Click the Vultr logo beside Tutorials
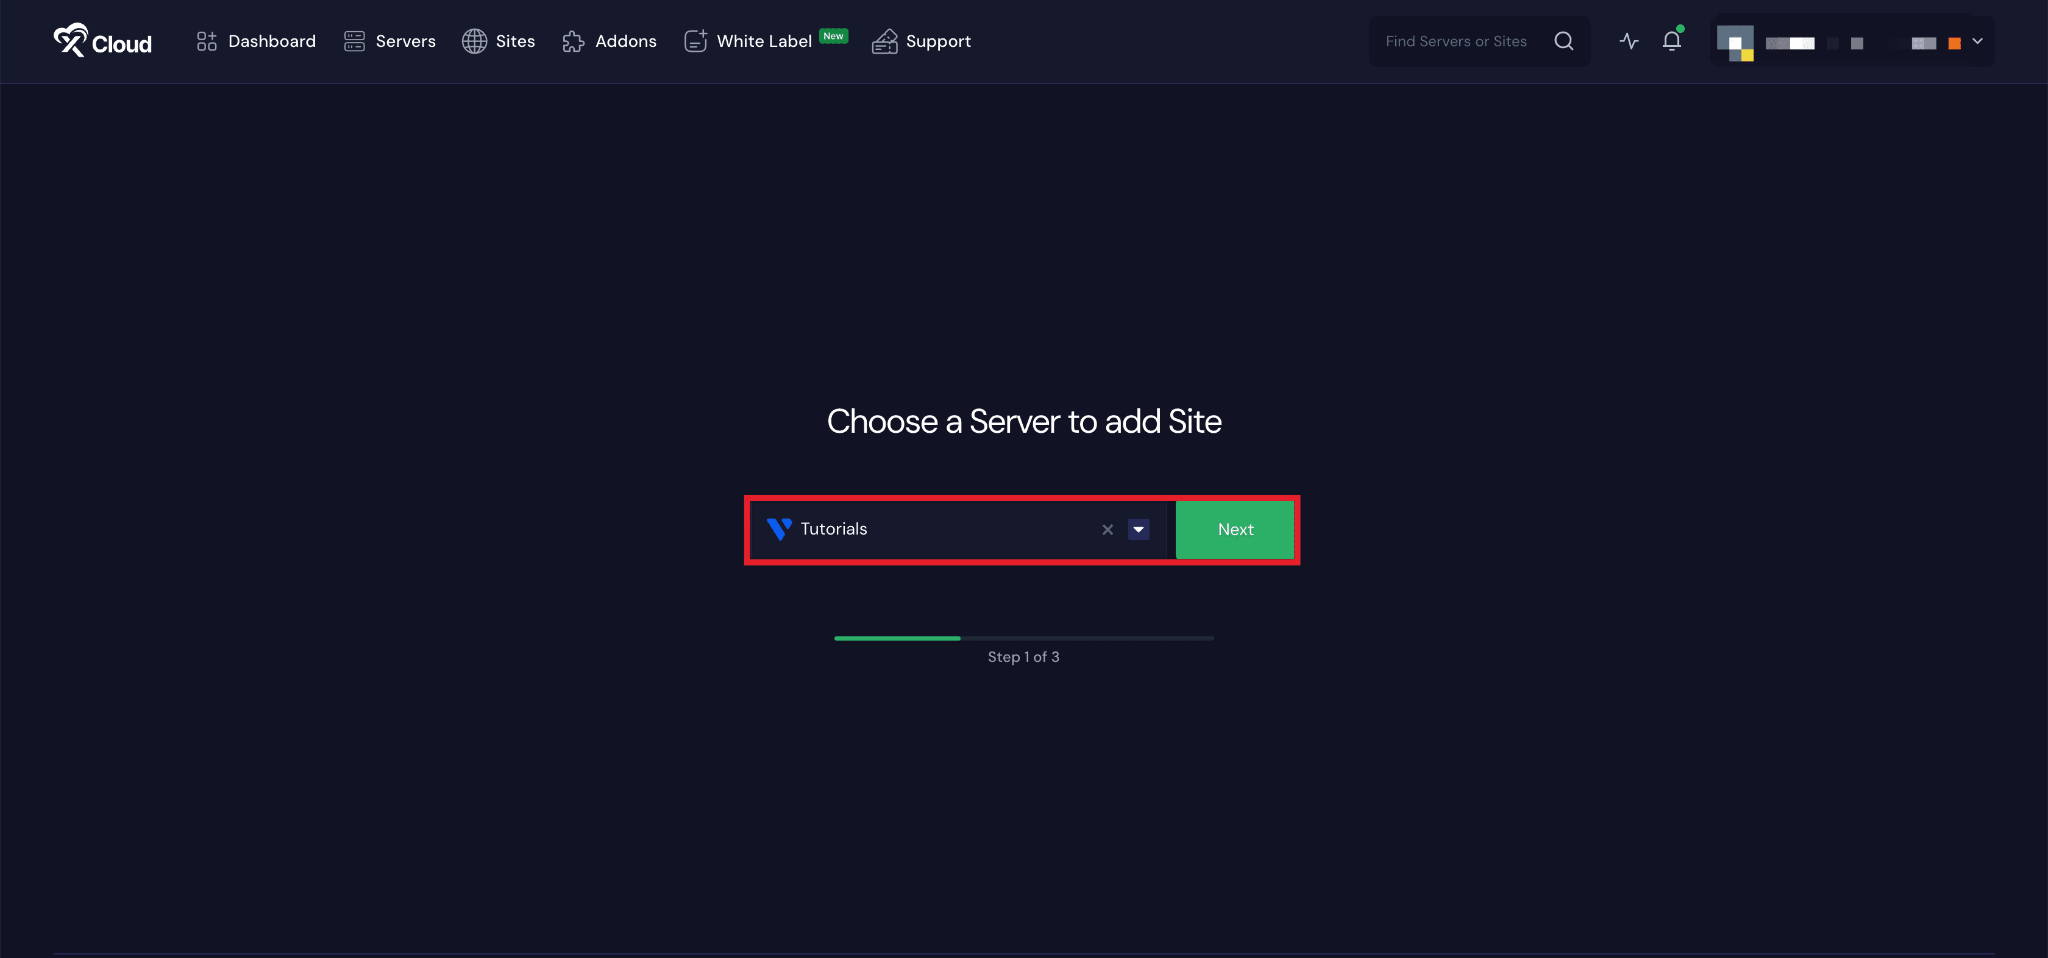Viewport: 2048px width, 958px height. point(779,529)
